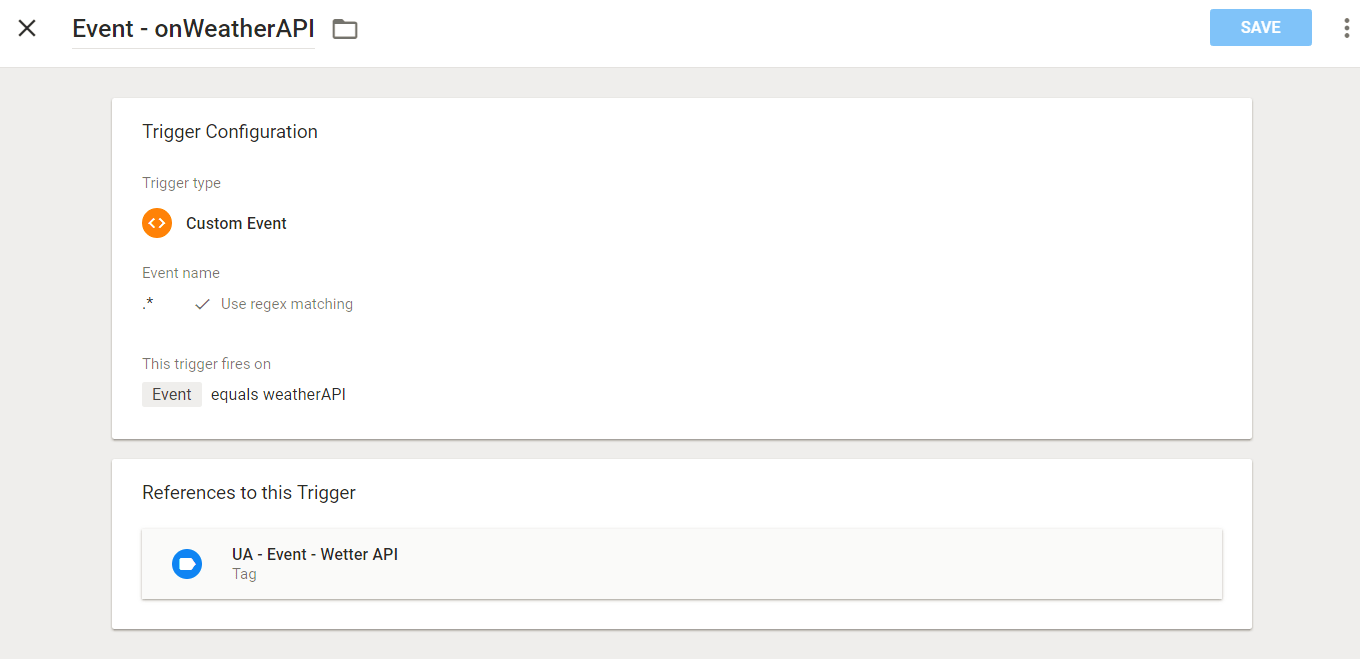Click the '.*' event name value
Viewport: 1360px width, 659px height.
148,304
